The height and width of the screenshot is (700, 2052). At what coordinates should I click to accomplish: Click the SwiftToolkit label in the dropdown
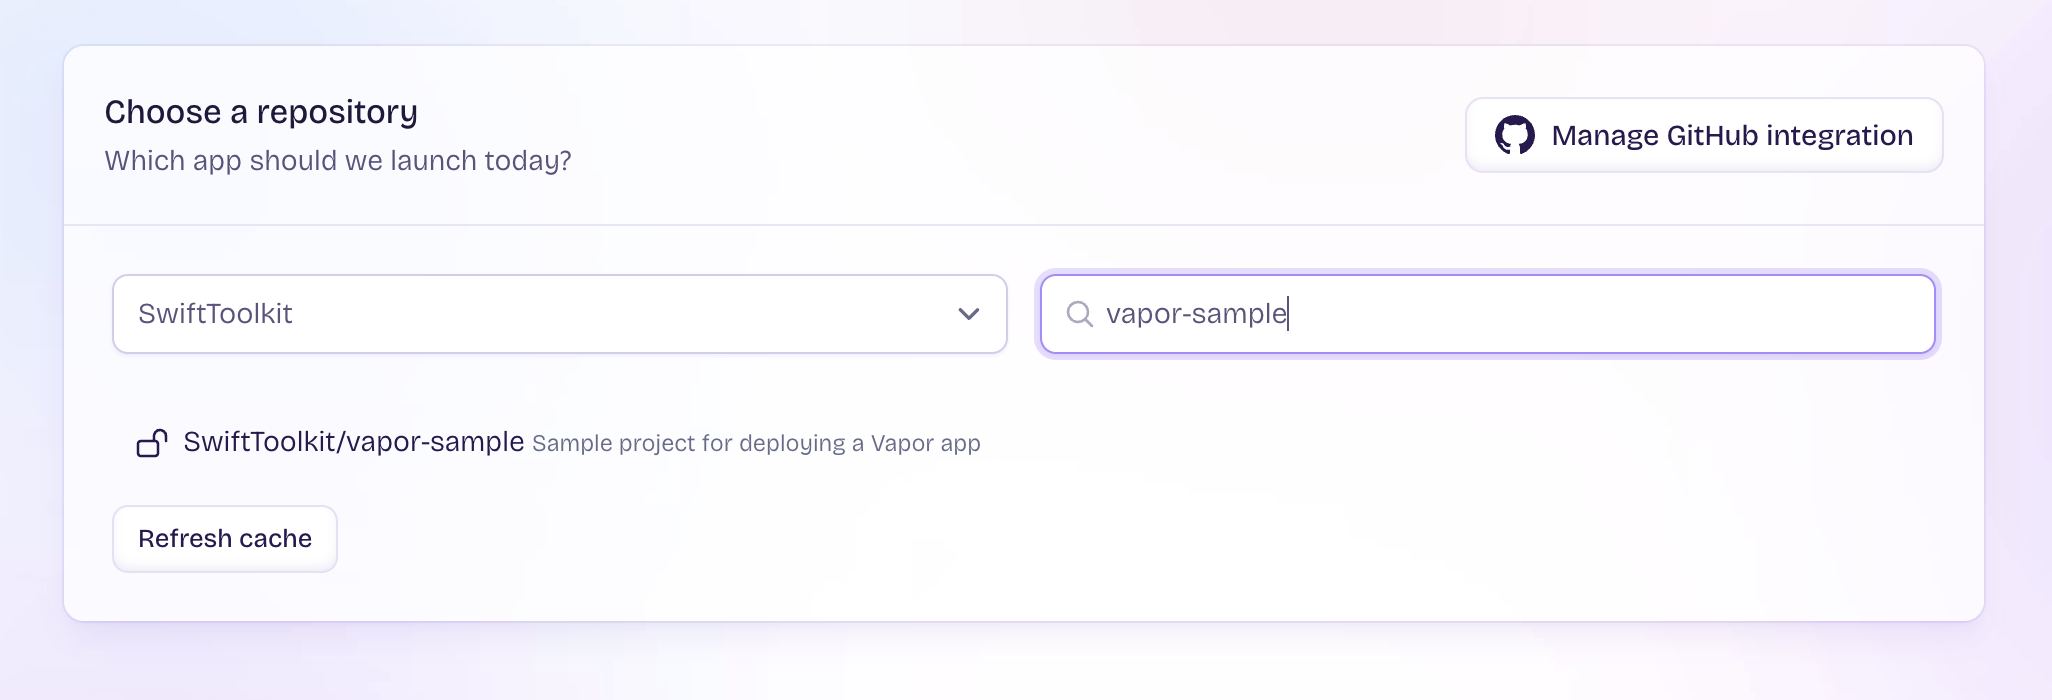(215, 313)
